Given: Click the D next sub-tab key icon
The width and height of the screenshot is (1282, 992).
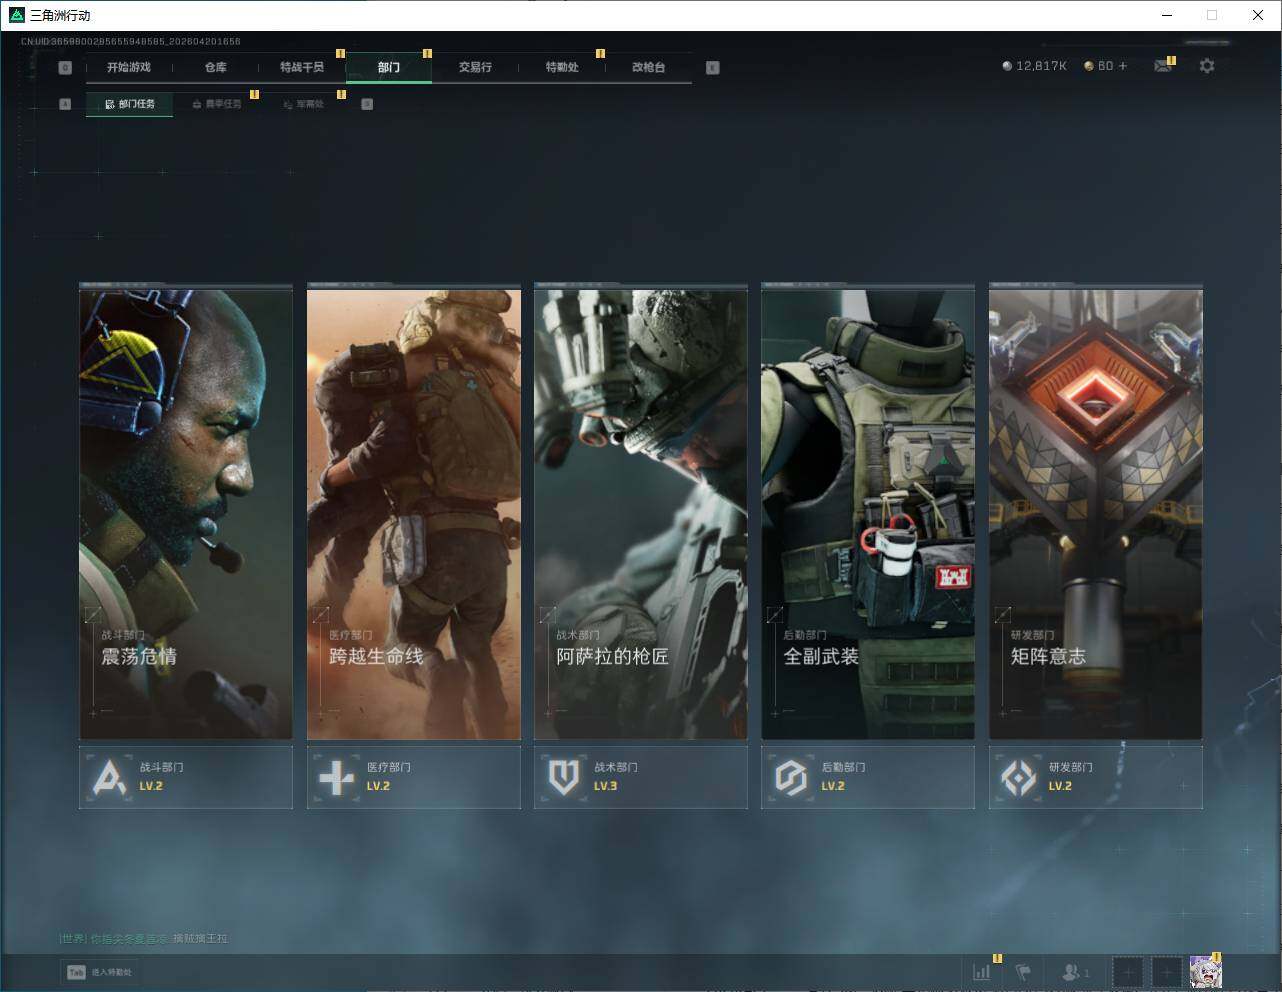Looking at the screenshot, I should pos(367,104).
